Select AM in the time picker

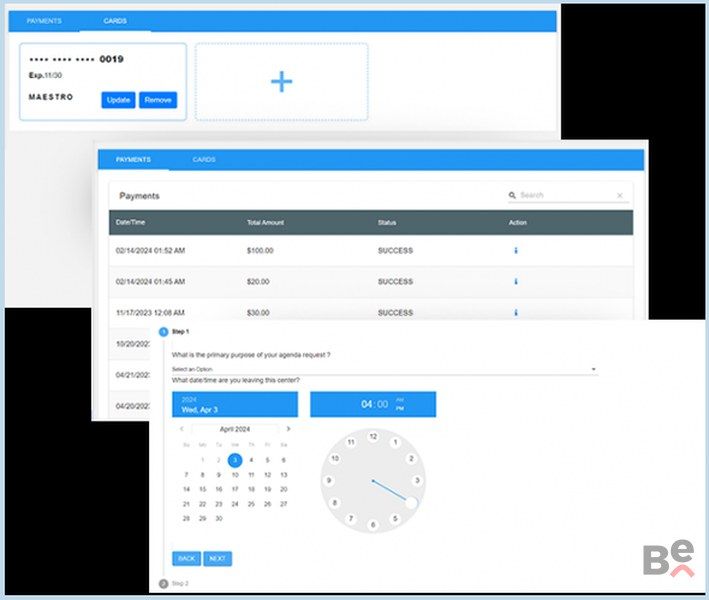[x=401, y=400]
